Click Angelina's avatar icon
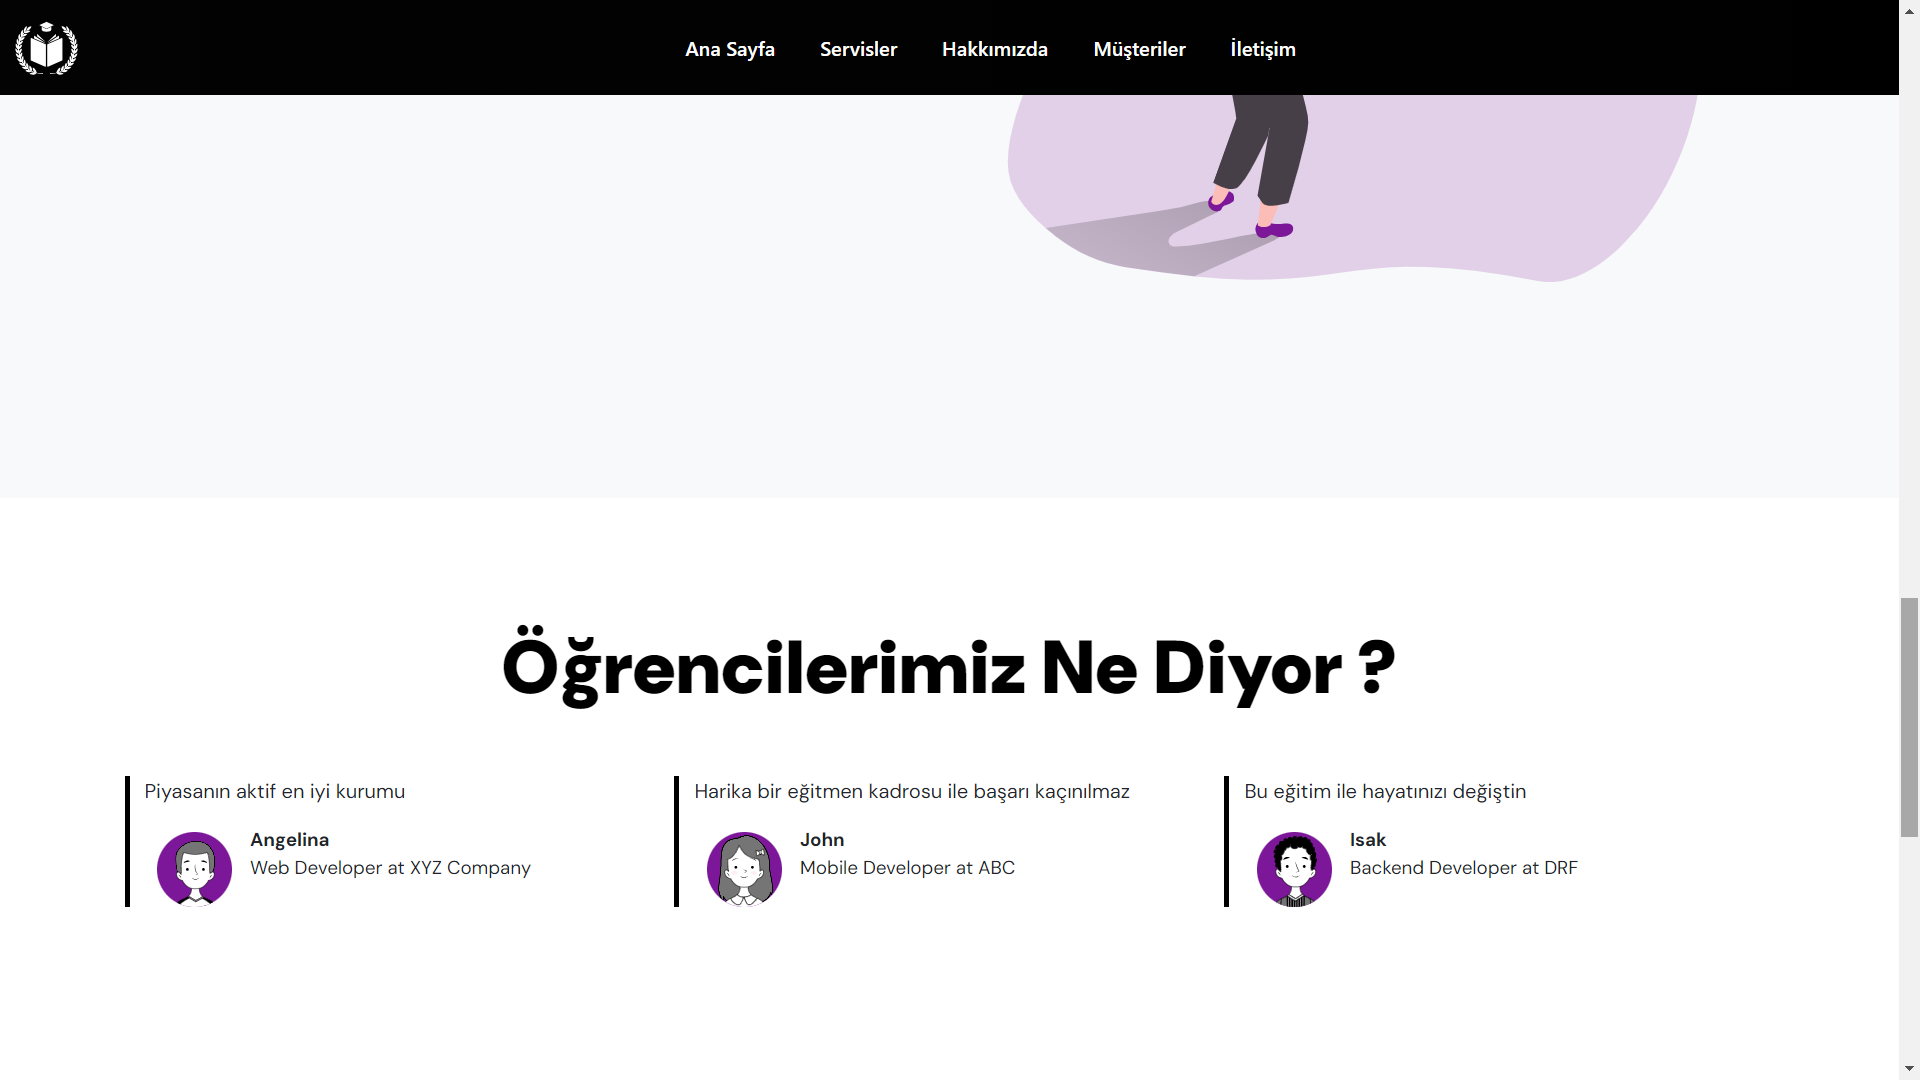The width and height of the screenshot is (1920, 1080). point(194,869)
